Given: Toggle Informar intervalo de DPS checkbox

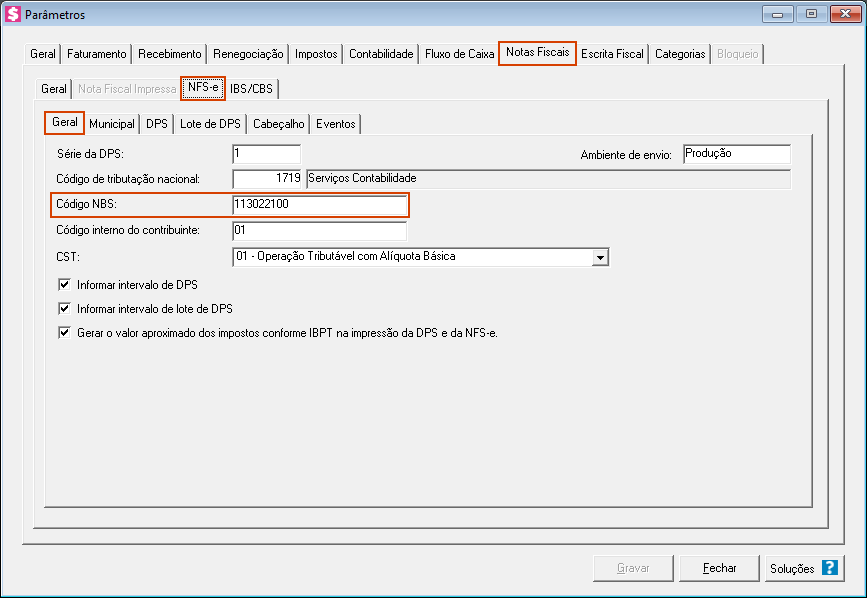Looking at the screenshot, I should click(x=65, y=285).
